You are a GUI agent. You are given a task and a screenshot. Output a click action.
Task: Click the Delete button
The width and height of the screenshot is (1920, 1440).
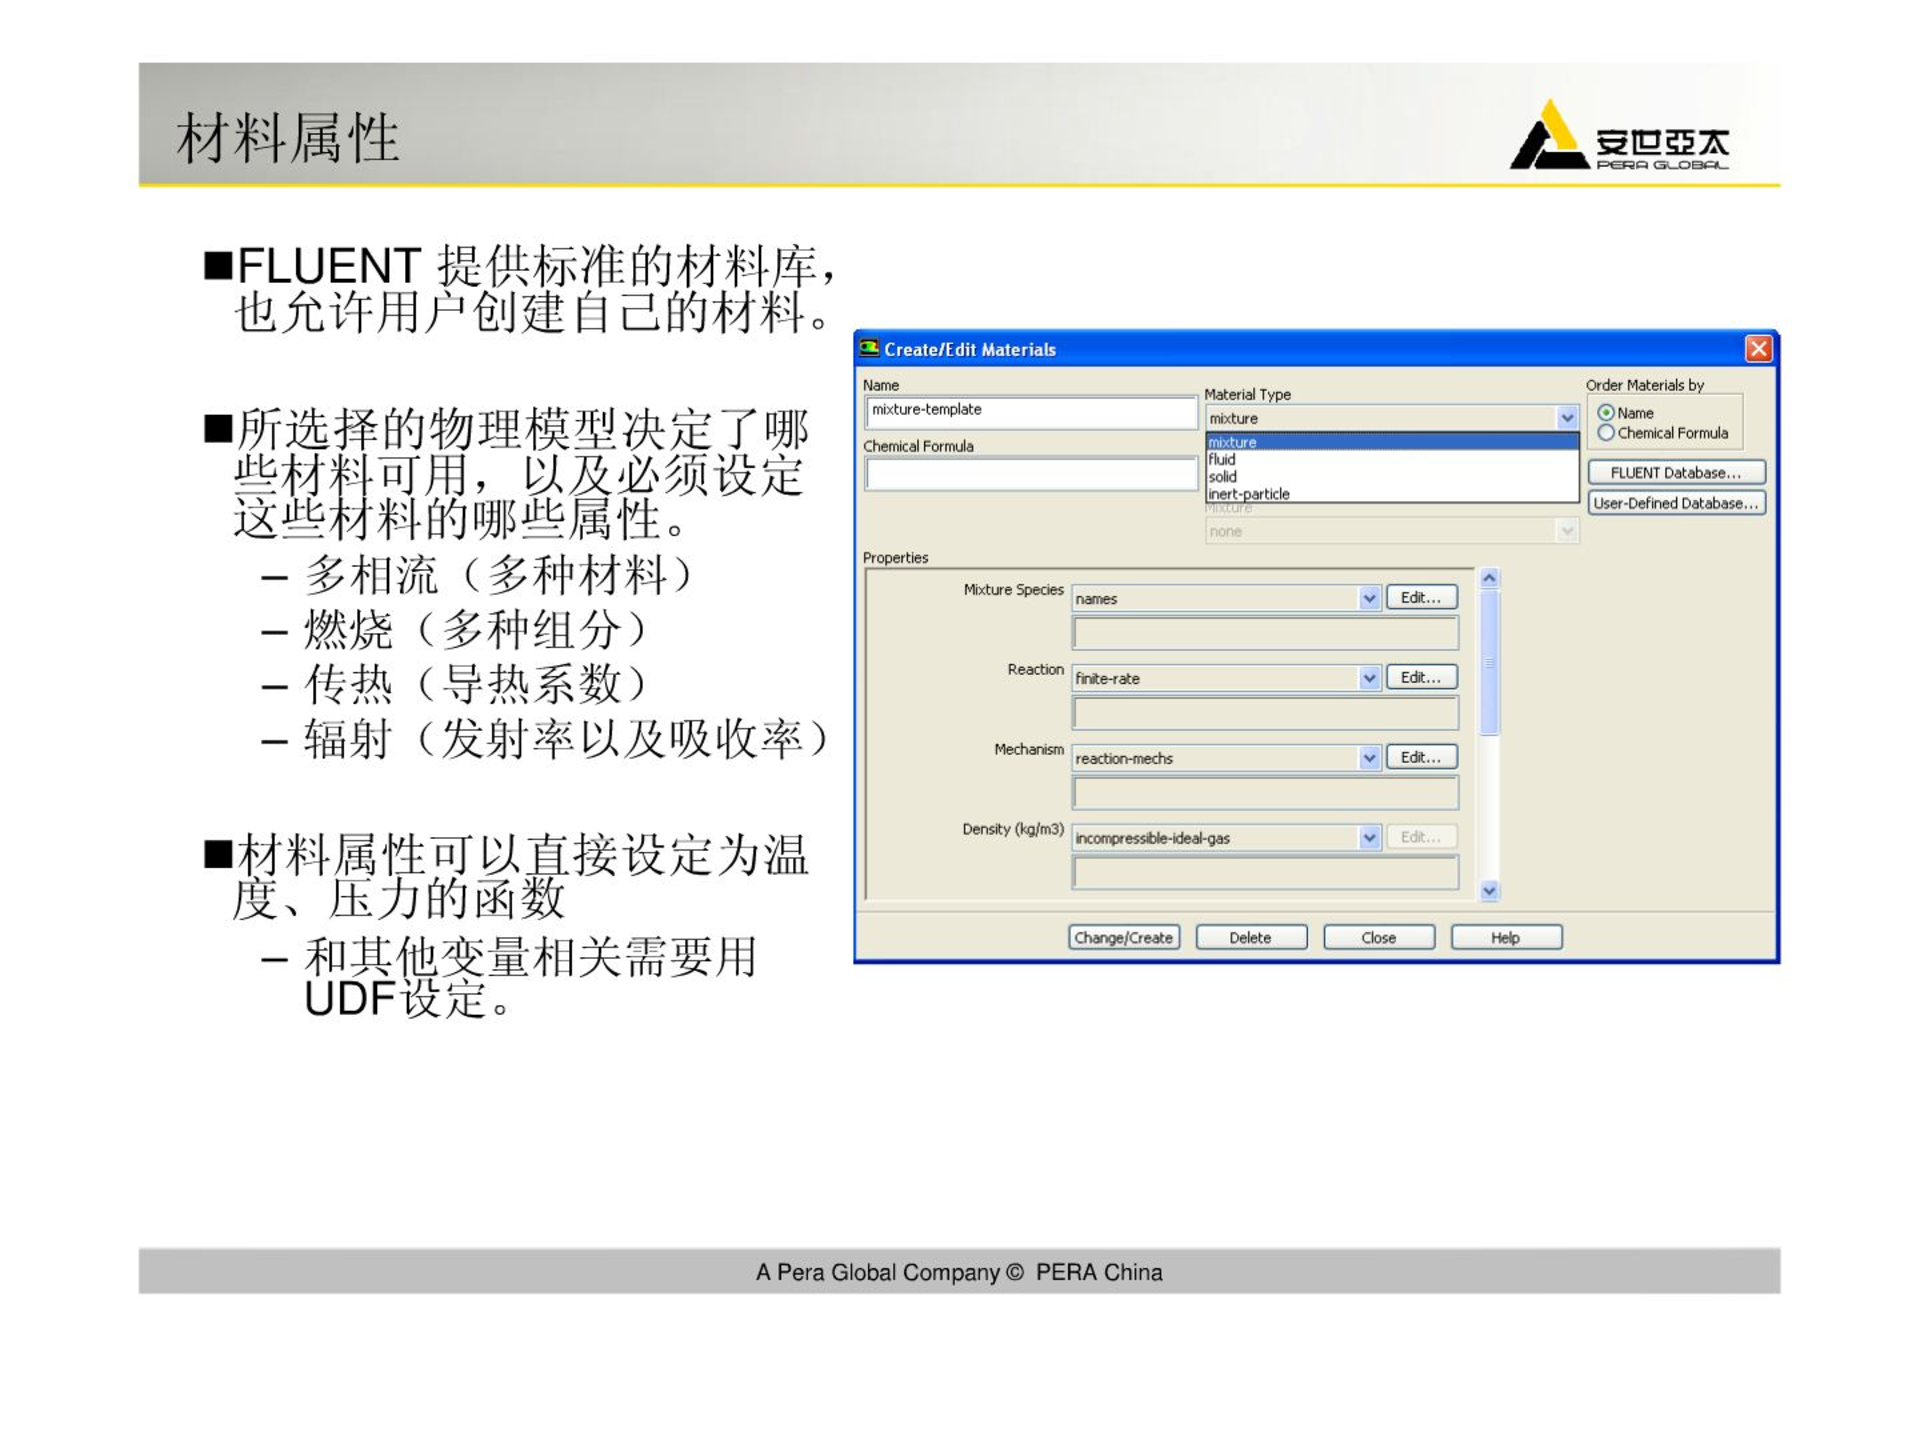pos(1251,937)
